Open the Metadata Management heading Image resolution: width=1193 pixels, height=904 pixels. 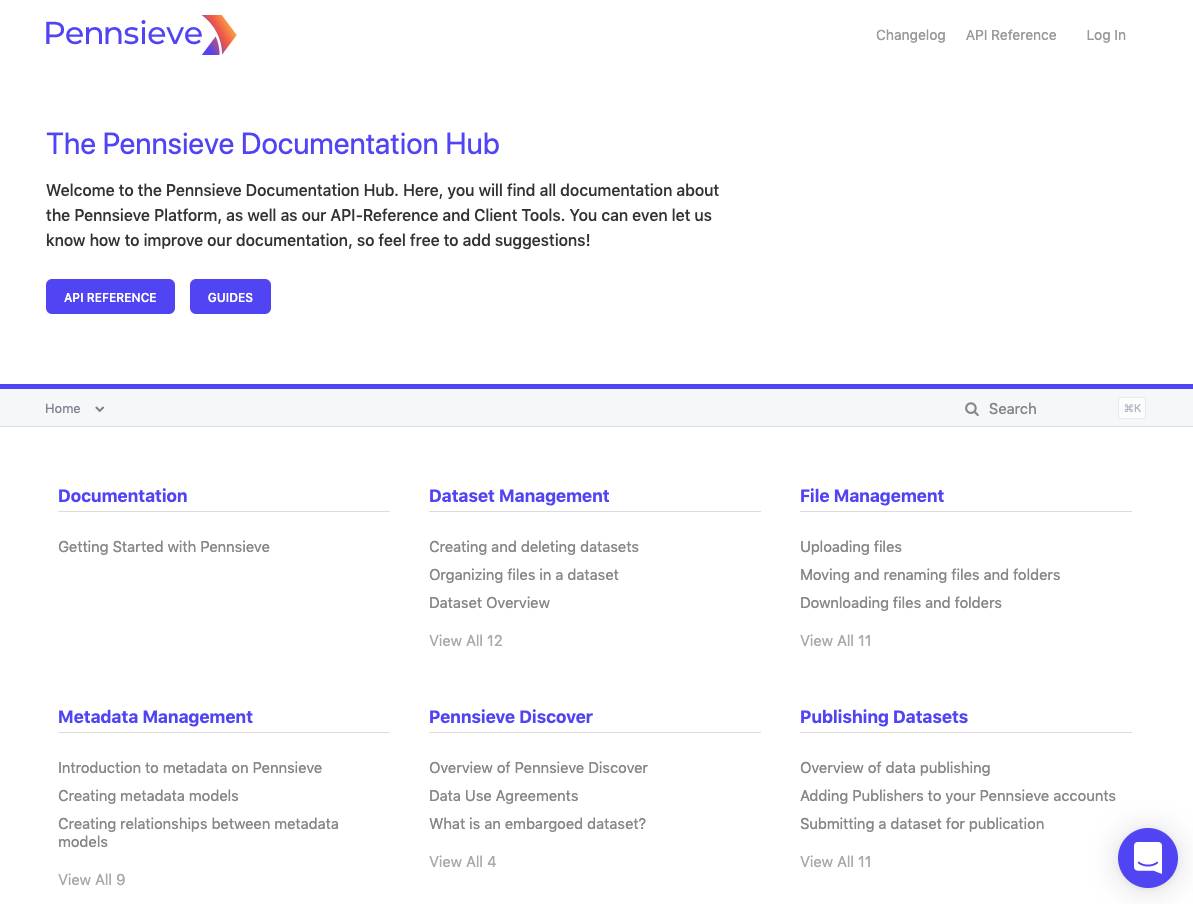coord(155,717)
